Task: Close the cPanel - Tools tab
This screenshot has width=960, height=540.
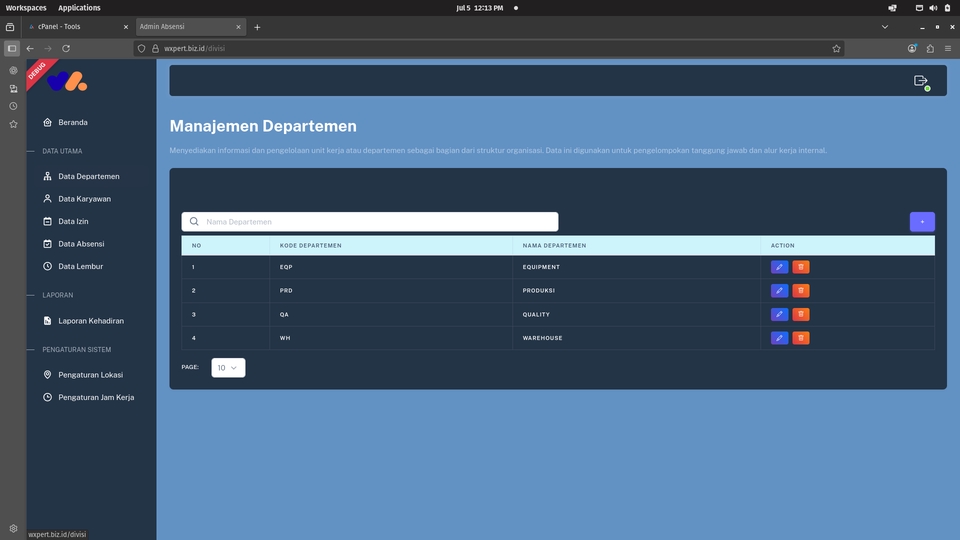Action: click(x=126, y=27)
